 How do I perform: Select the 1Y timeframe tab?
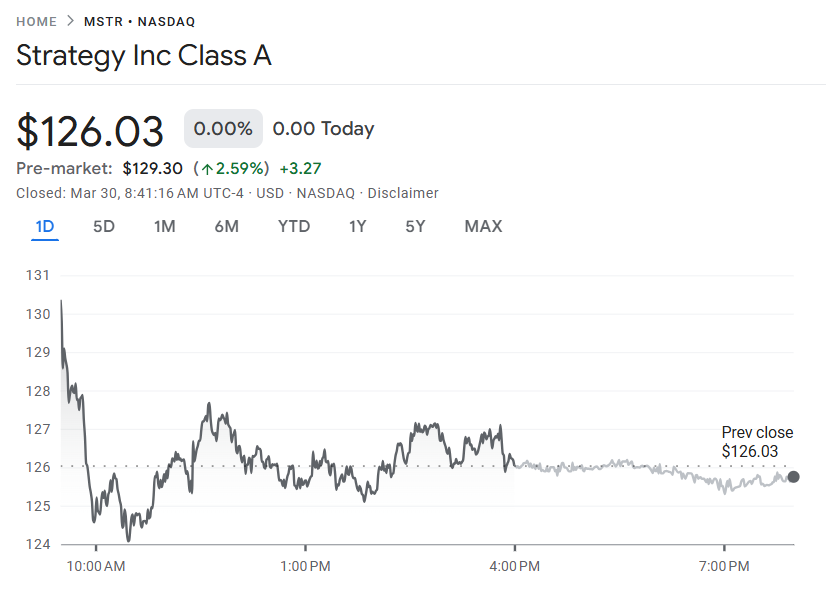(x=357, y=227)
